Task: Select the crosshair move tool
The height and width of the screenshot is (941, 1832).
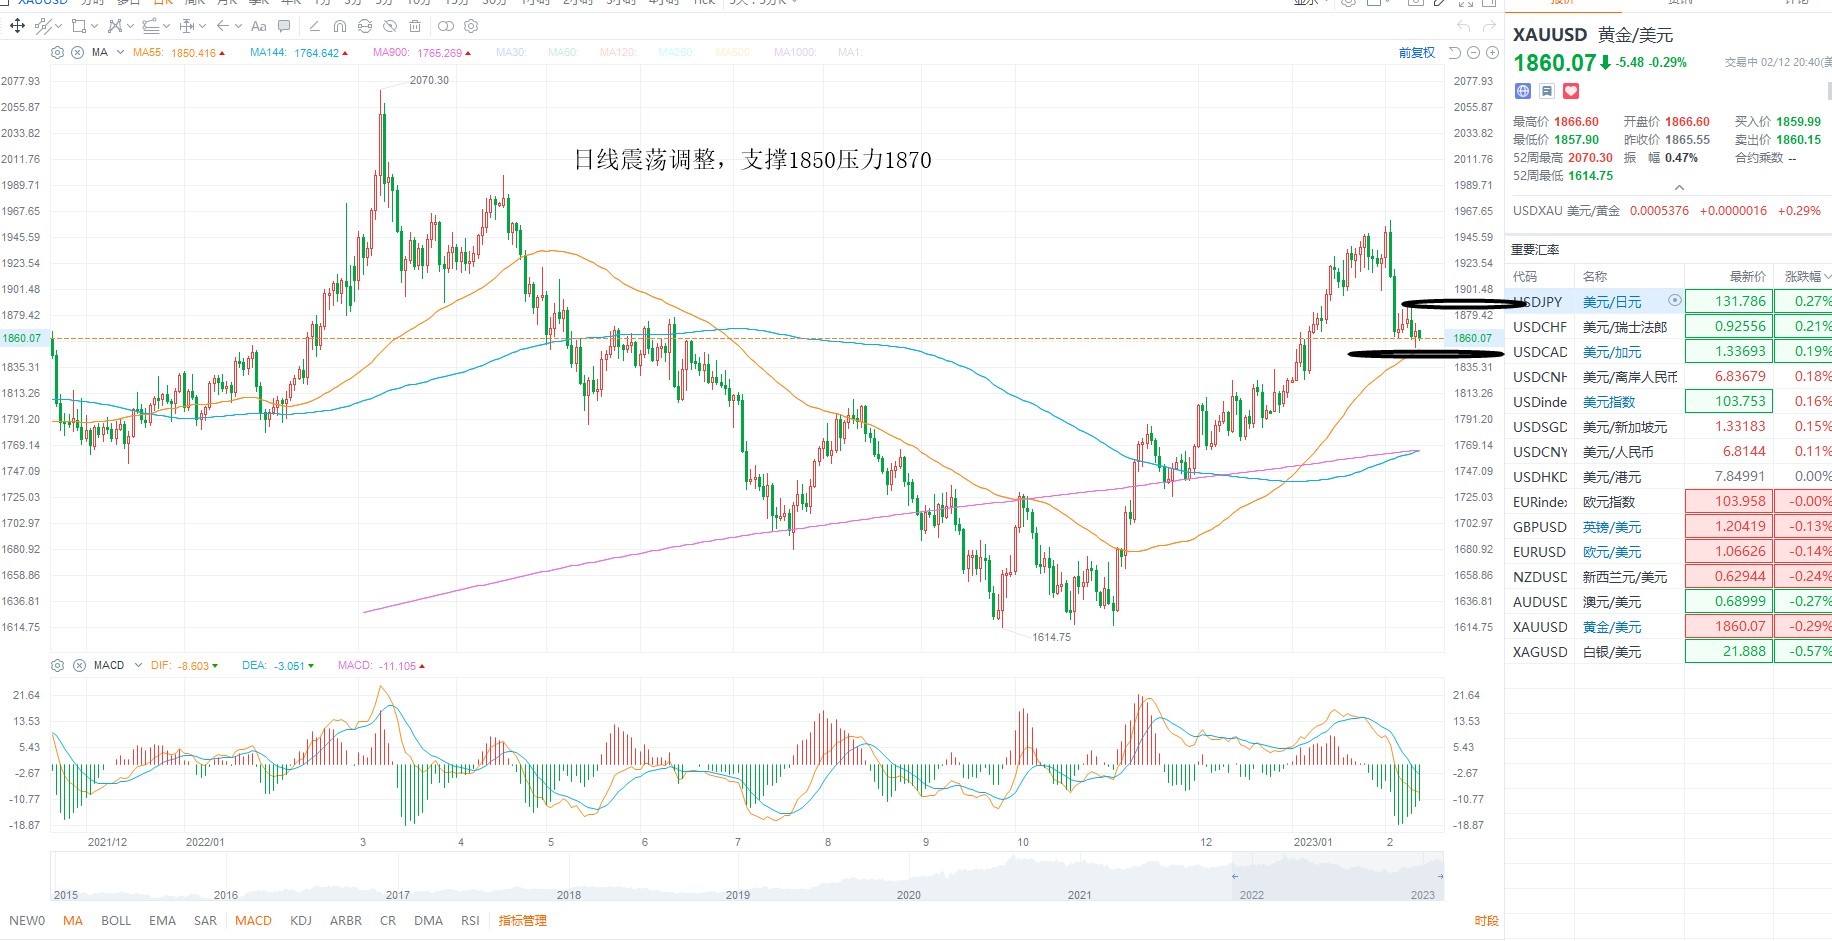Action: [x=17, y=26]
